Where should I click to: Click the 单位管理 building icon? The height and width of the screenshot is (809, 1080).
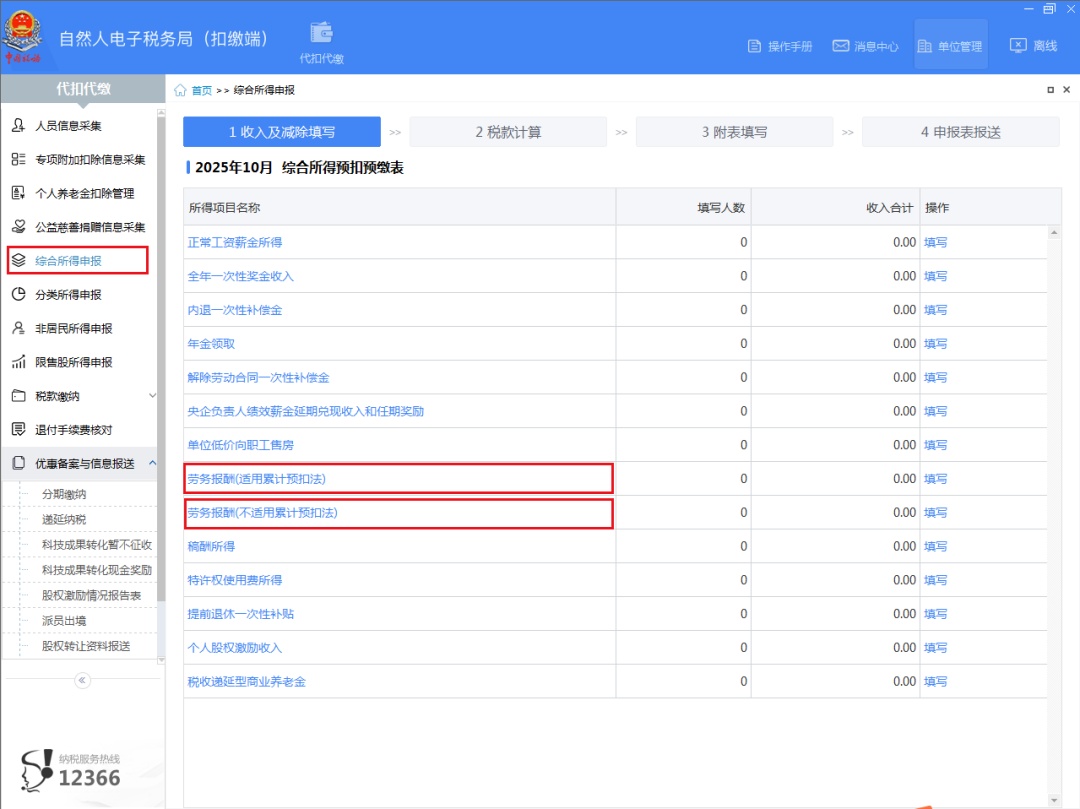pyautogui.click(x=925, y=46)
